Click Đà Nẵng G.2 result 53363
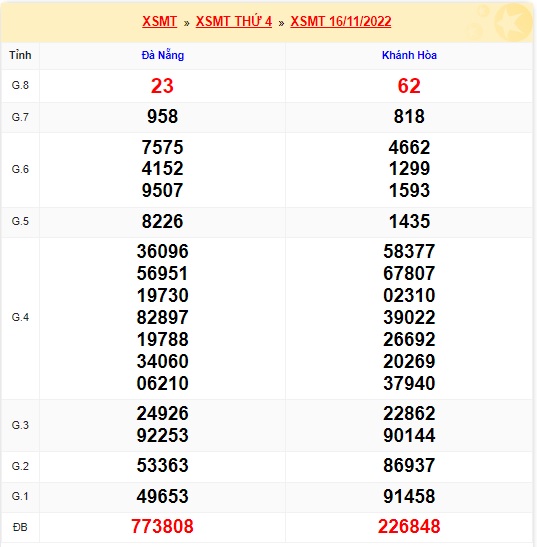 click(162, 466)
